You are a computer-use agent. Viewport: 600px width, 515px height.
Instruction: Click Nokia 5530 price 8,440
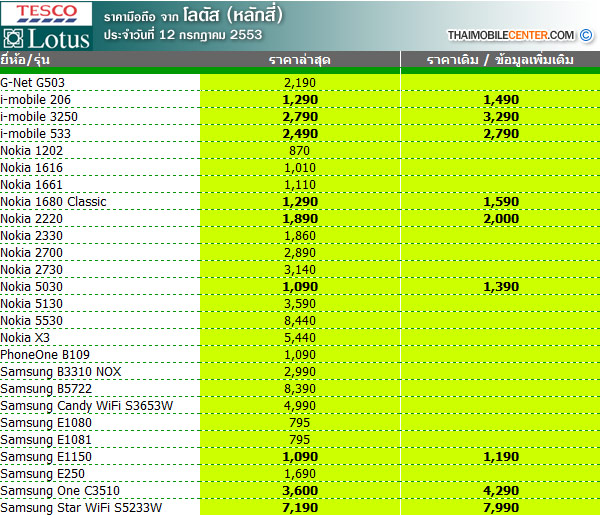coord(300,321)
